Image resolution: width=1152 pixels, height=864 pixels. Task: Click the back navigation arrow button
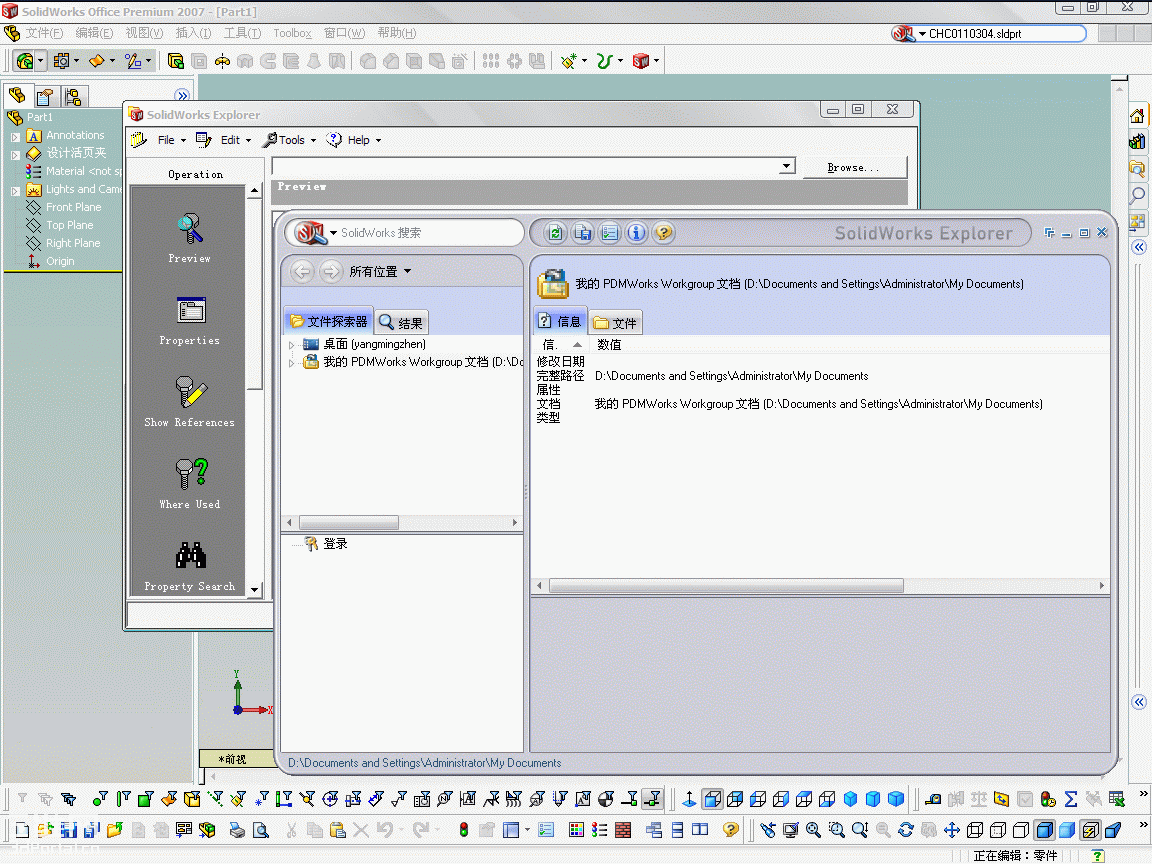302,272
